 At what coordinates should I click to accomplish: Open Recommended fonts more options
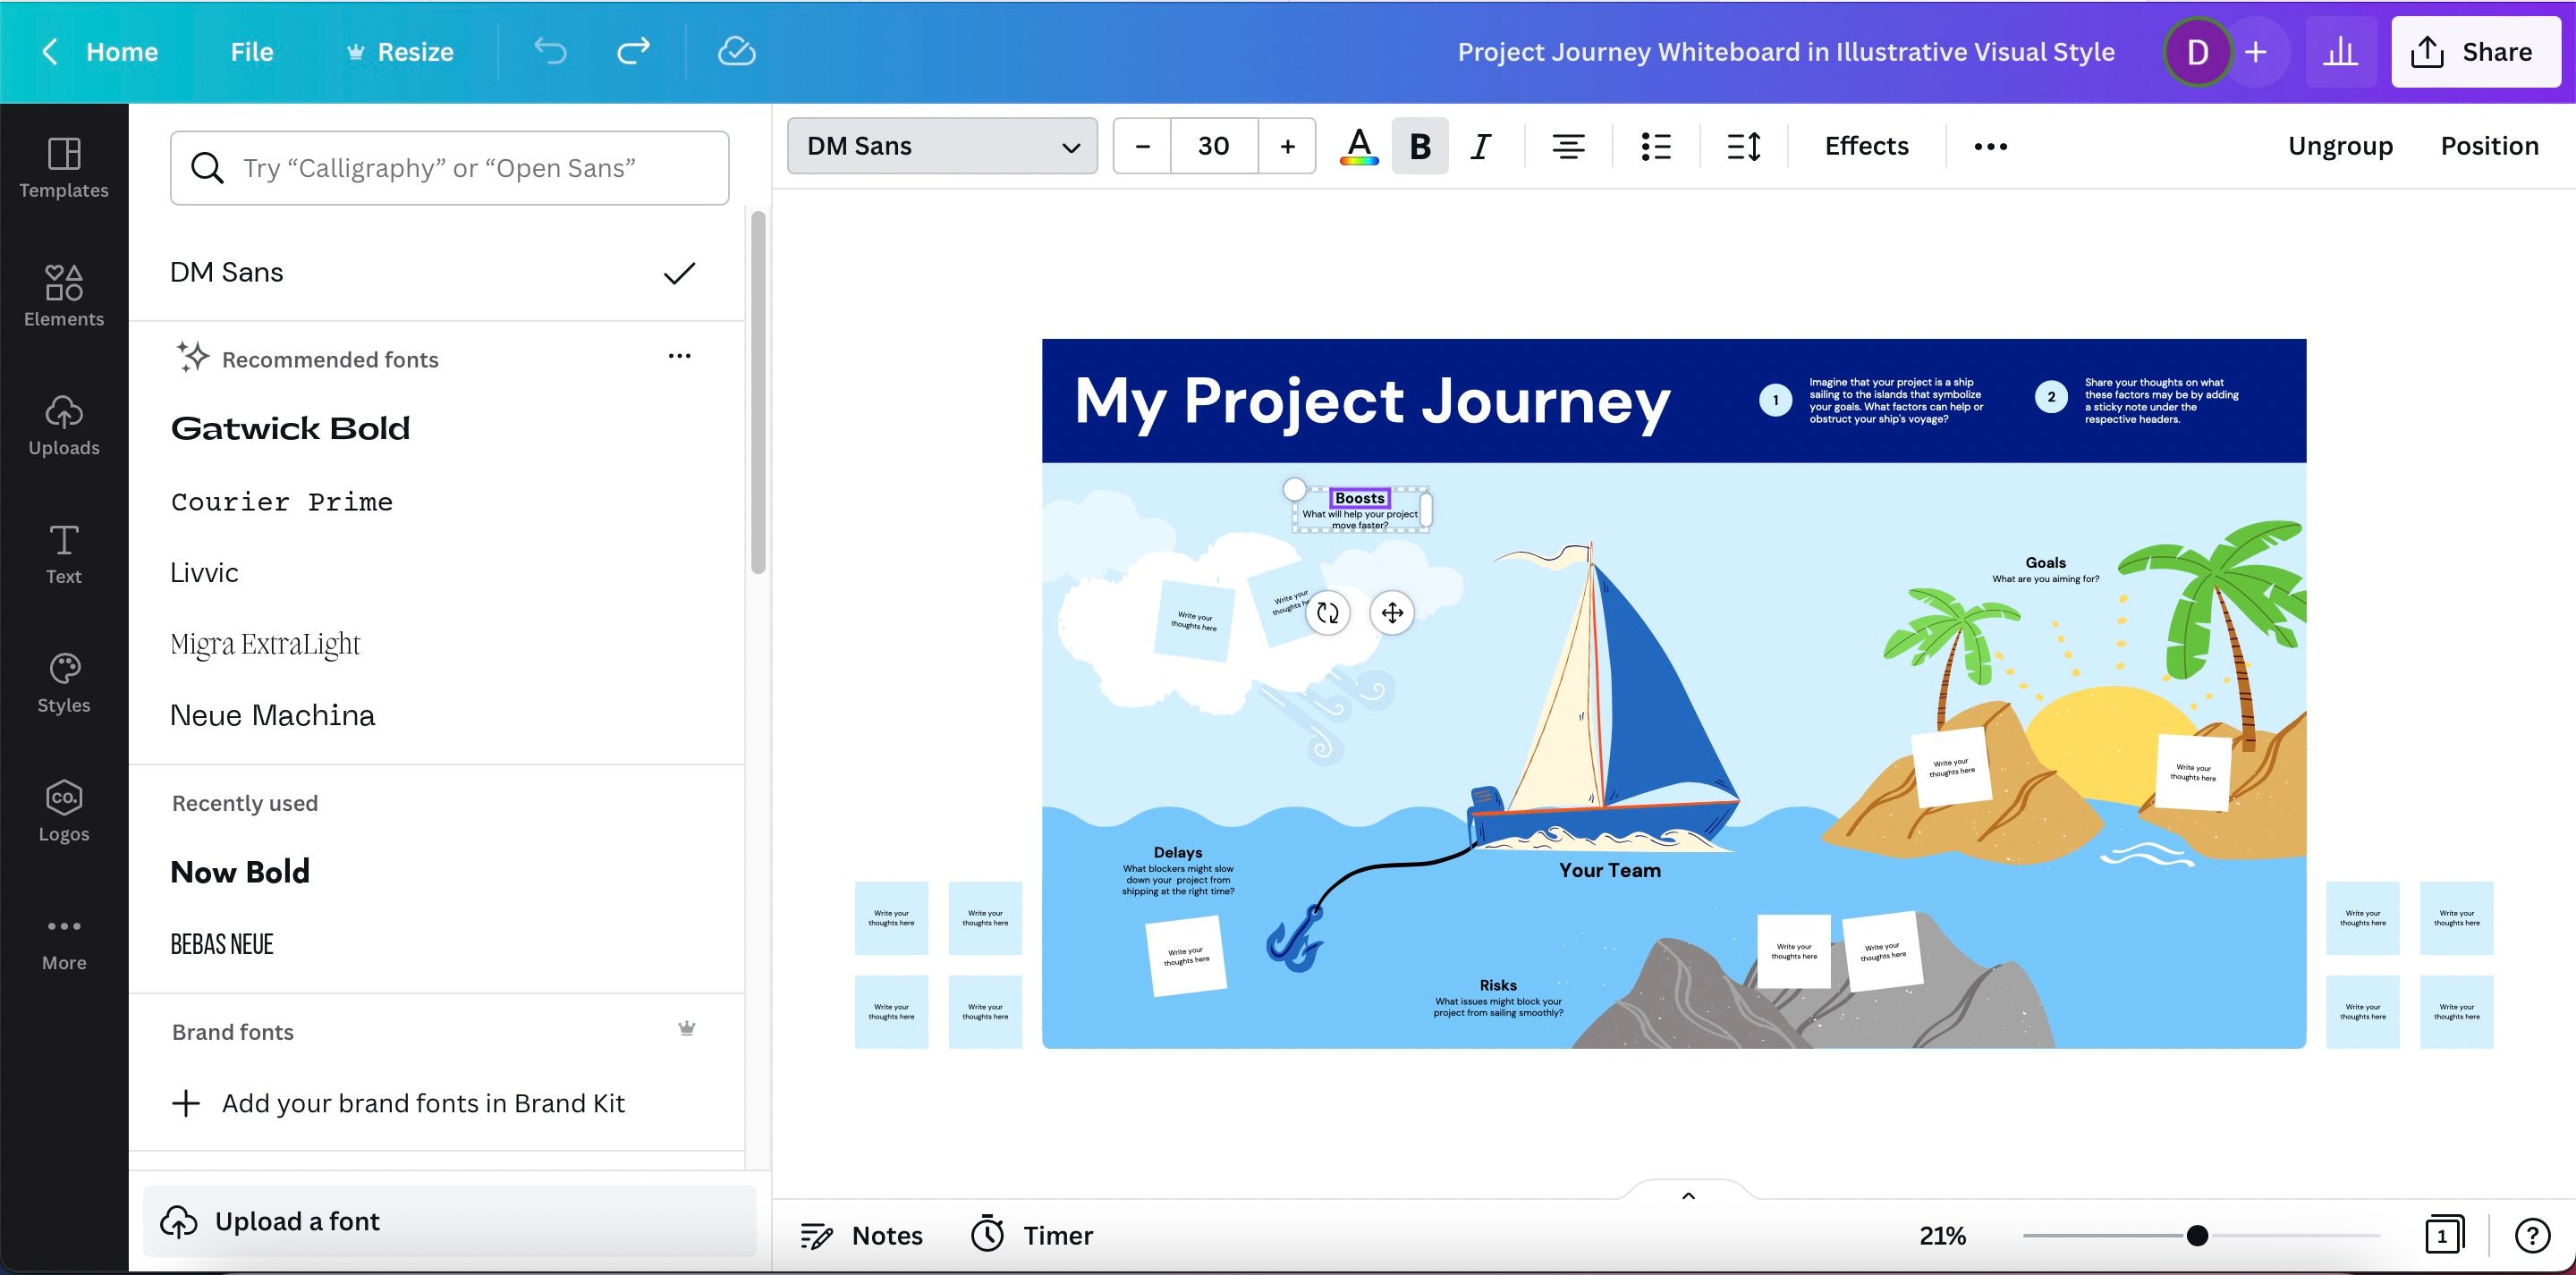pos(679,356)
